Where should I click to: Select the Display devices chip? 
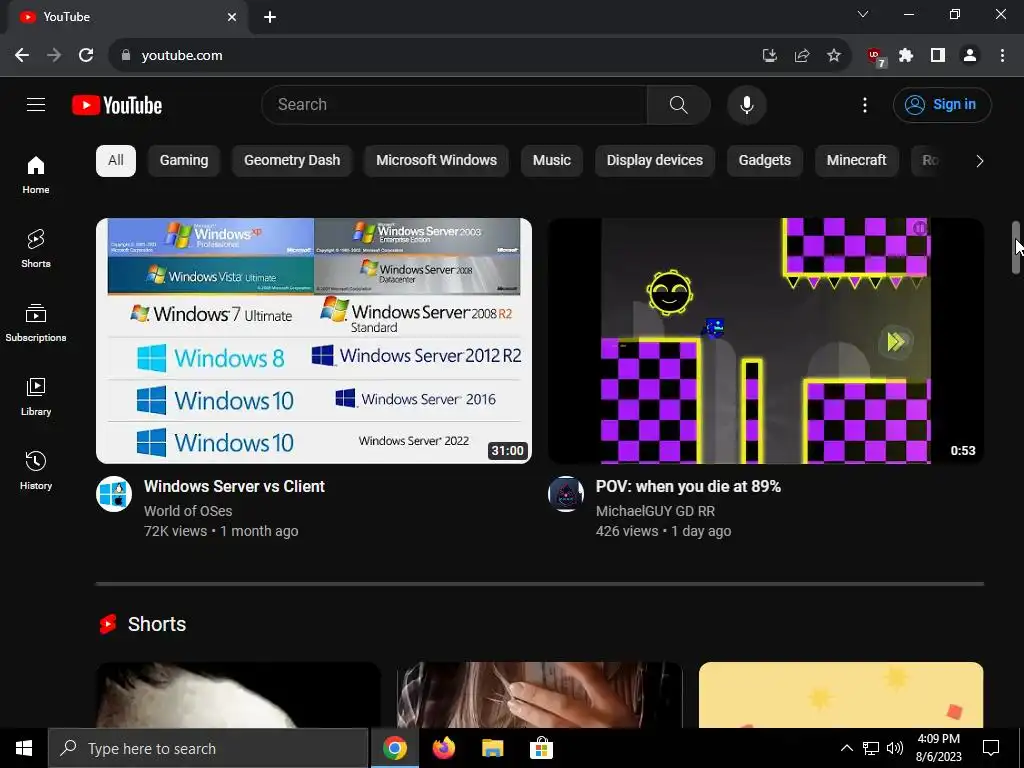(x=655, y=161)
